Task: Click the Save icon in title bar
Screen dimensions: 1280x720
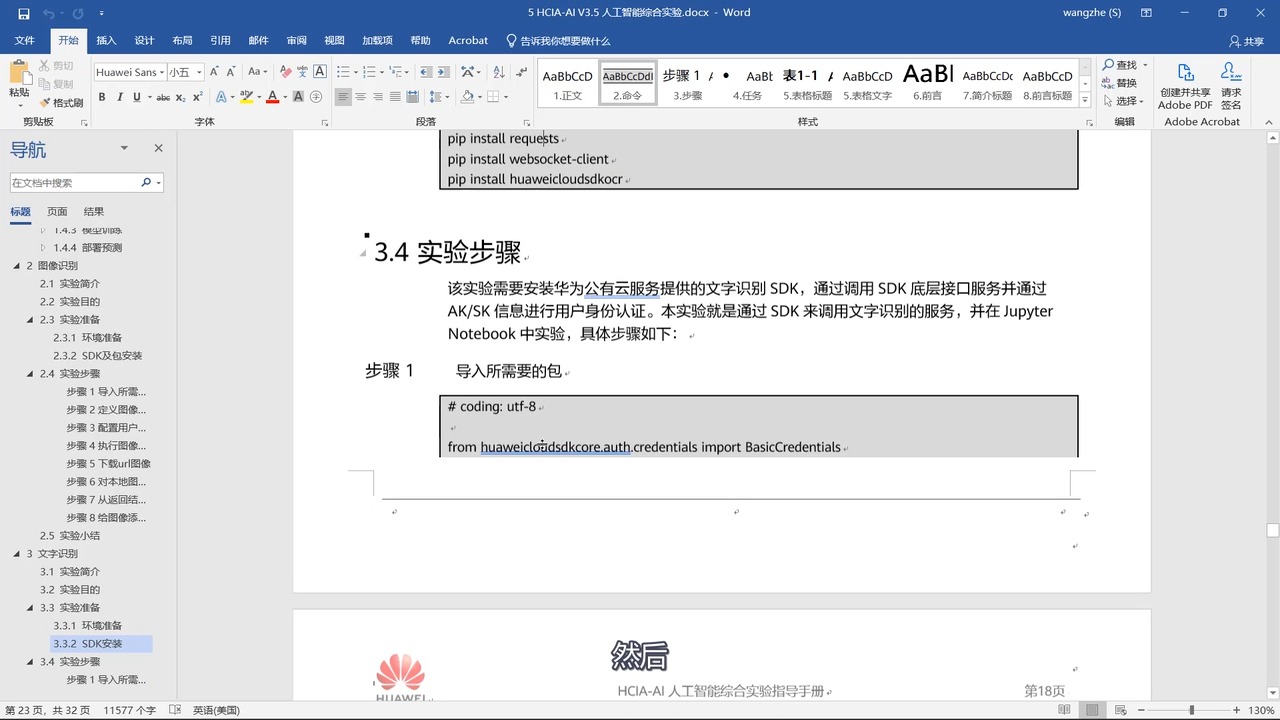Action: 24,13
